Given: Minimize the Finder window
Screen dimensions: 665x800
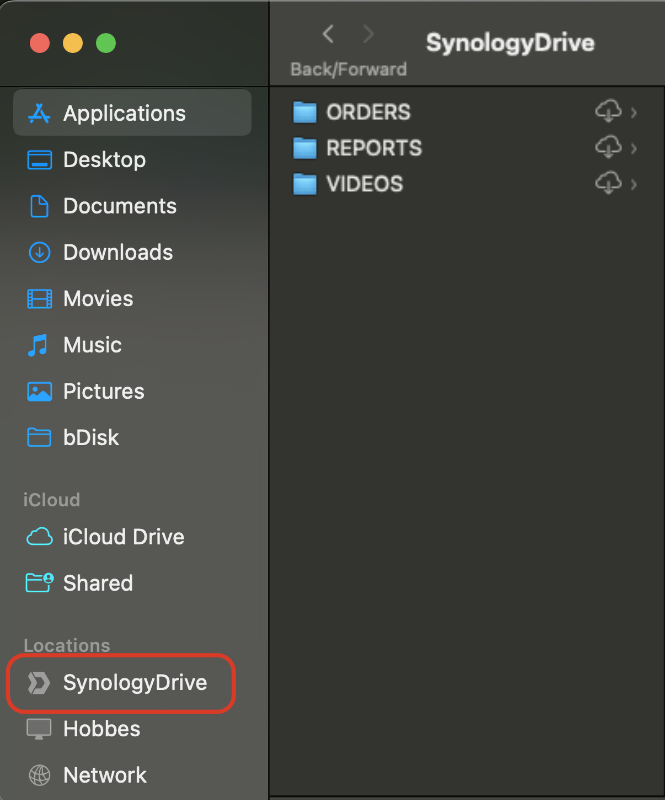Looking at the screenshot, I should [73, 43].
